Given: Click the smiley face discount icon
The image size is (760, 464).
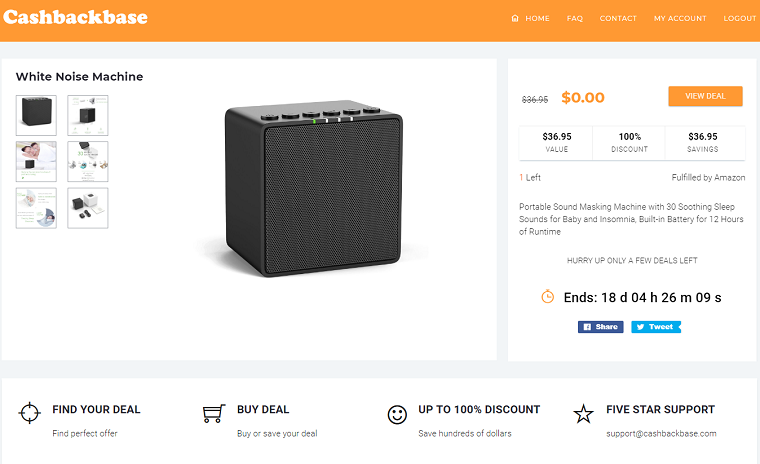Looking at the screenshot, I should coord(397,415).
